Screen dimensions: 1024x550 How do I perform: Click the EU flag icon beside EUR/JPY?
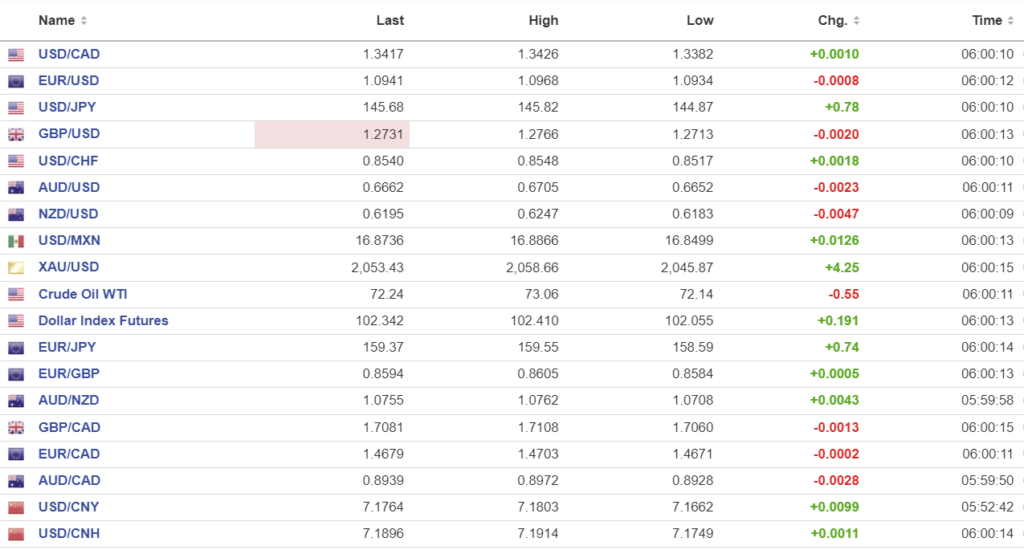click(x=16, y=348)
